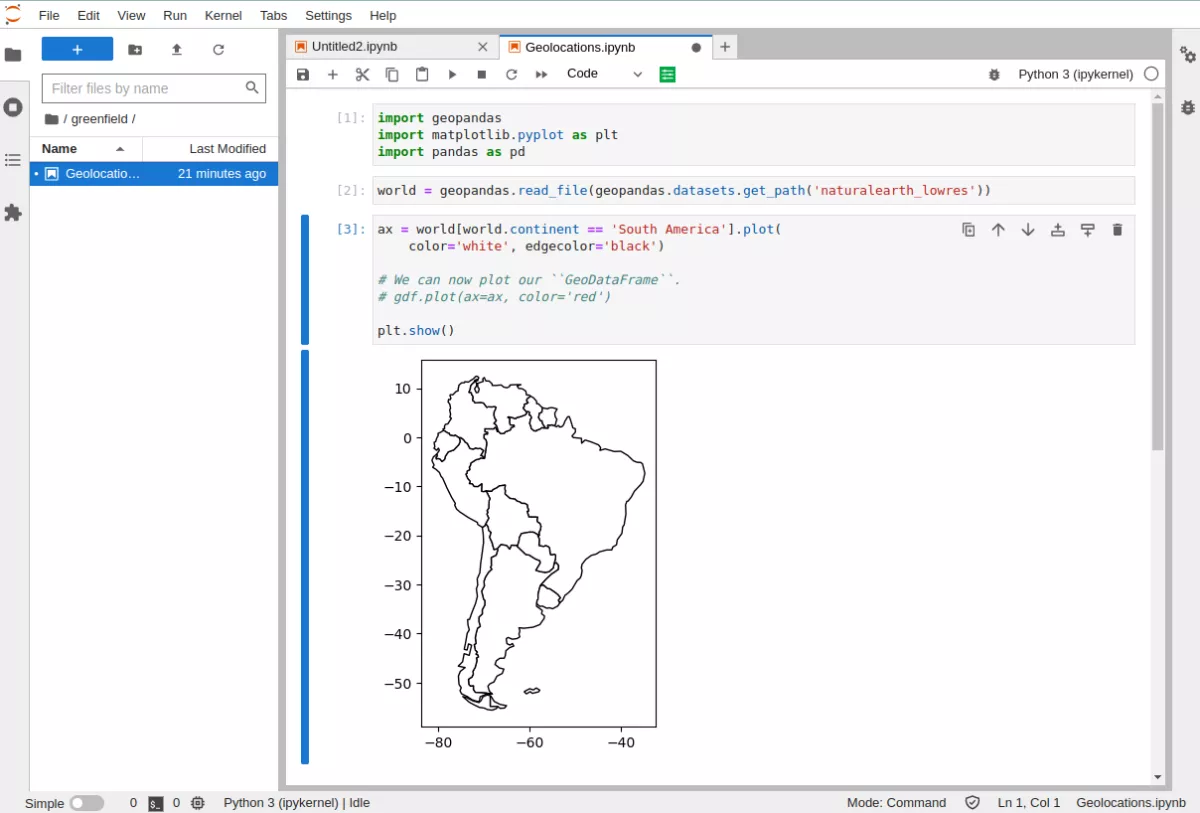The height and width of the screenshot is (813, 1200).
Task: Open the extension manager puzzle icon
Action: 14,213
